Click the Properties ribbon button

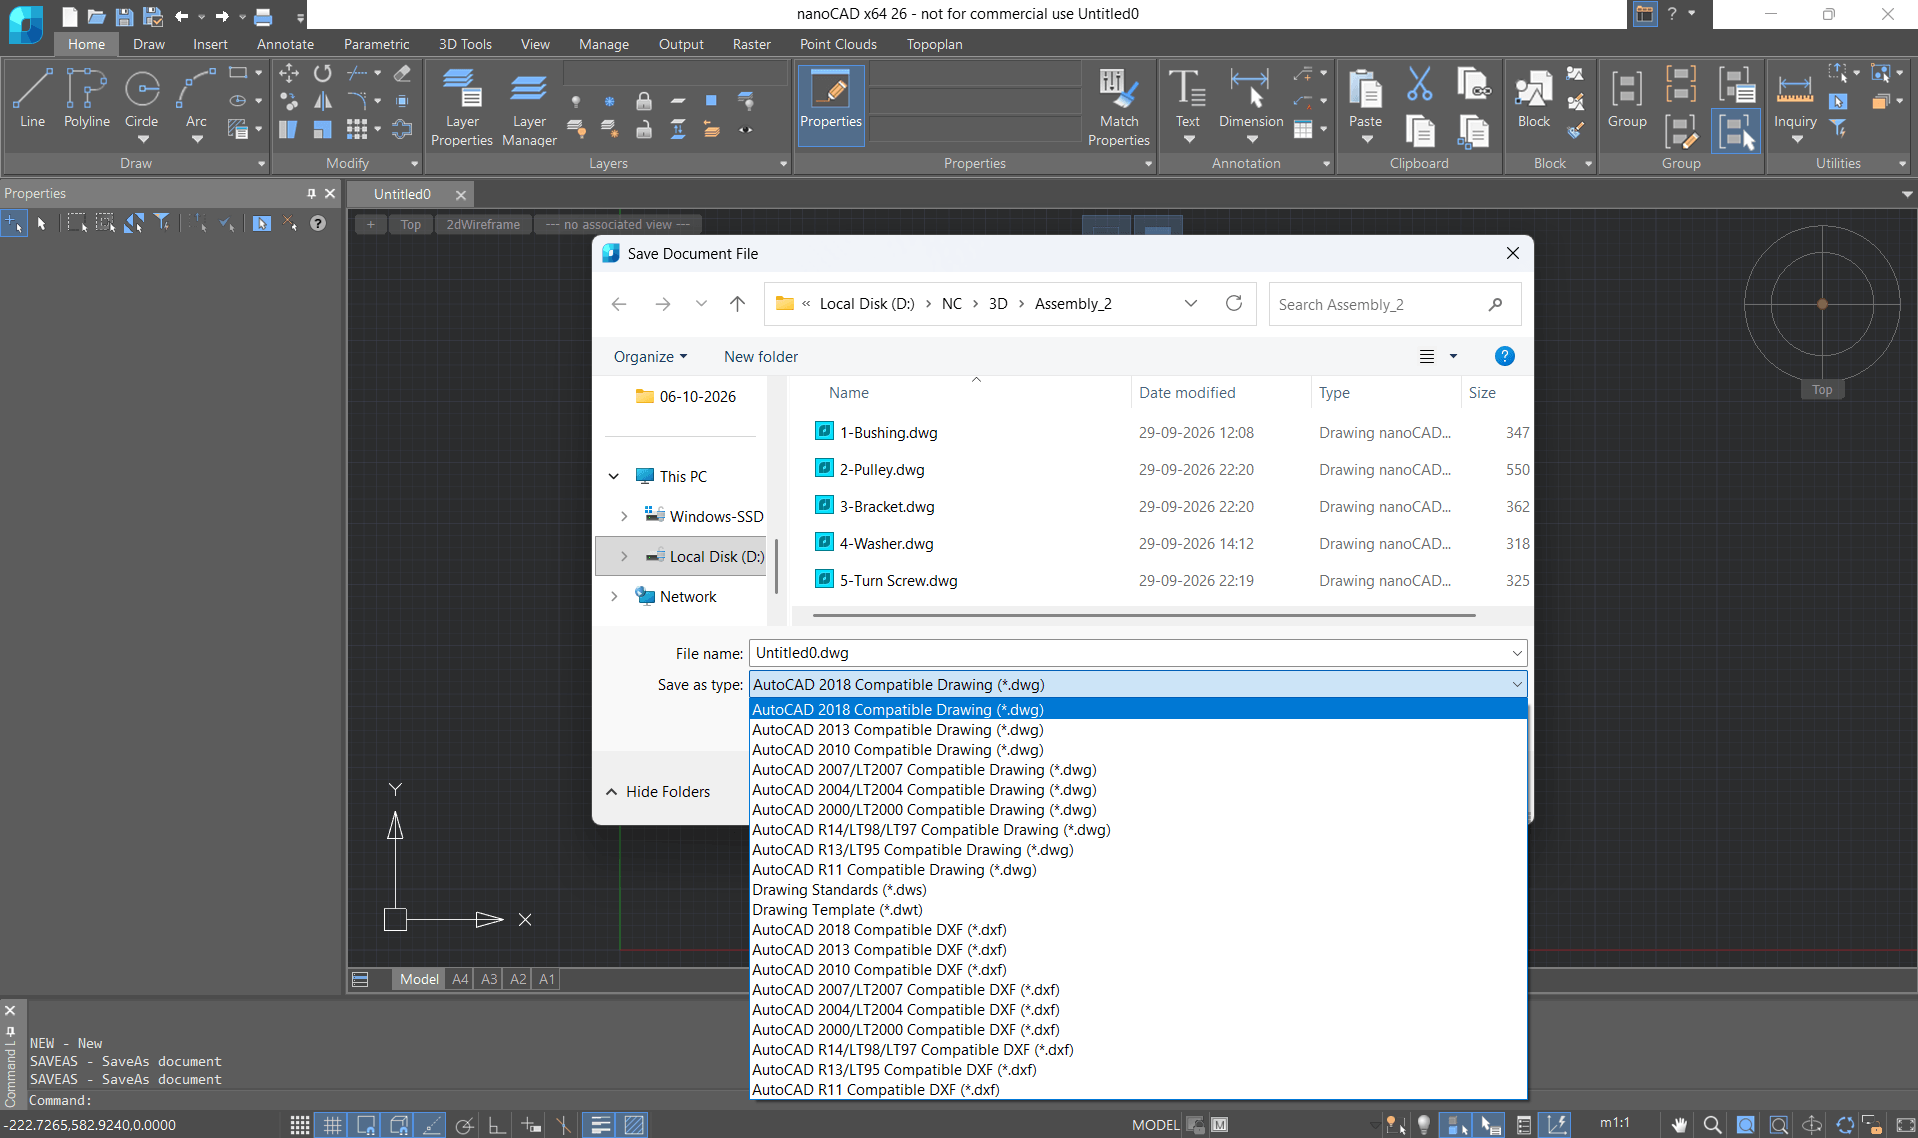(x=831, y=105)
